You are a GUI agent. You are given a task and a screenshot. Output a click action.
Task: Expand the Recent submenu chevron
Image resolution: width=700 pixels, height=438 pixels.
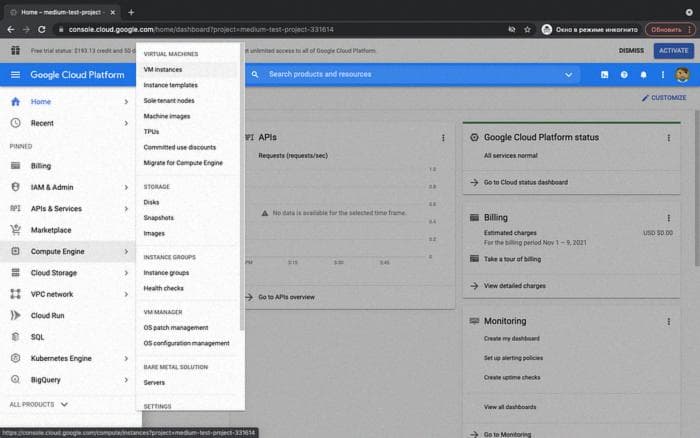tap(126, 123)
